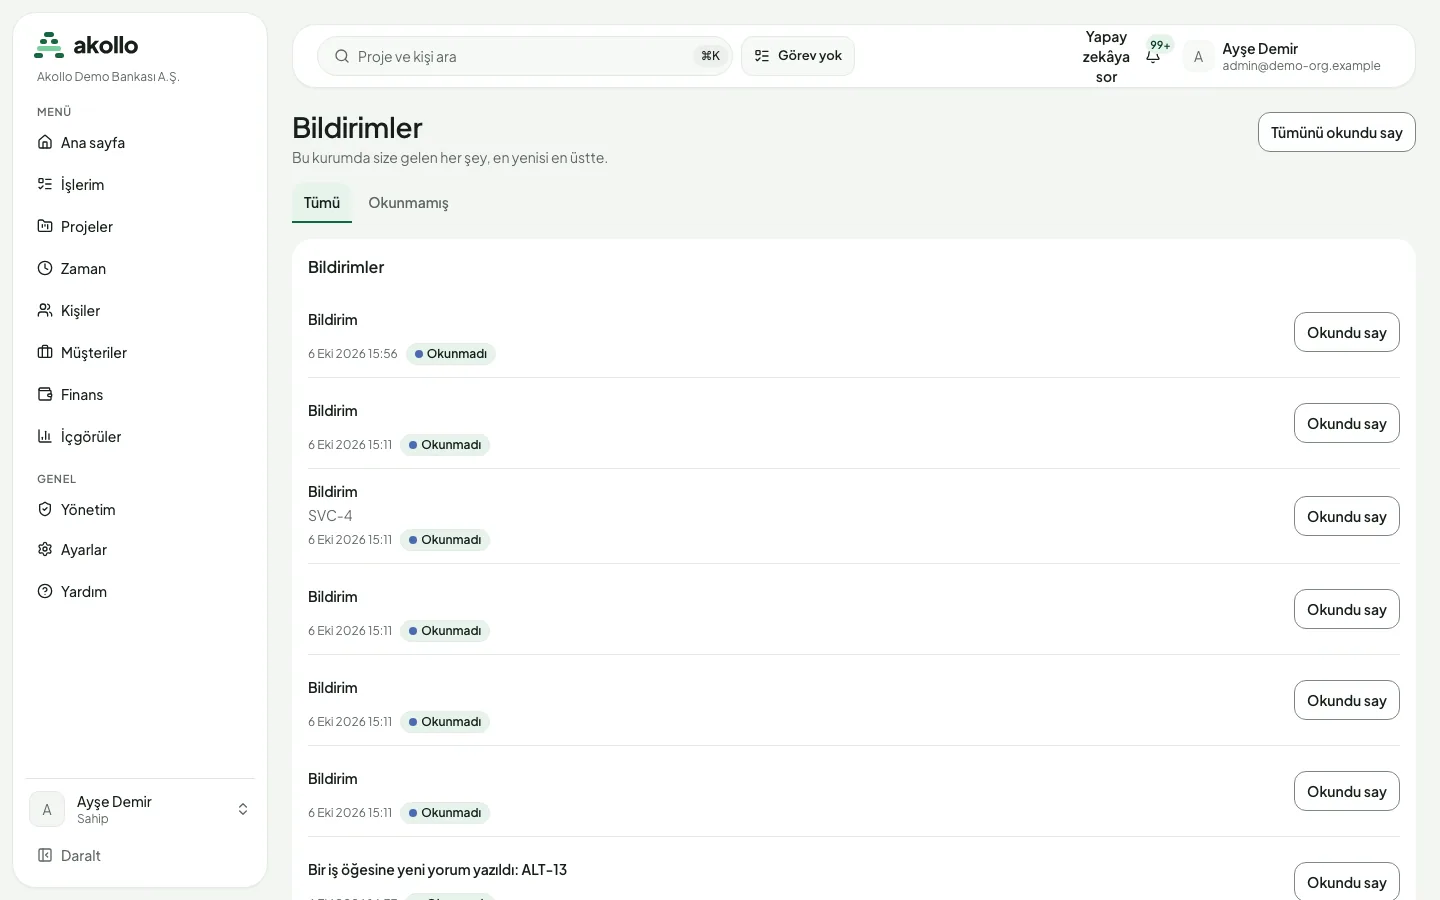This screenshot has height=900, width=1440.
Task: Click Tümünü okundu say button
Action: coord(1336,132)
